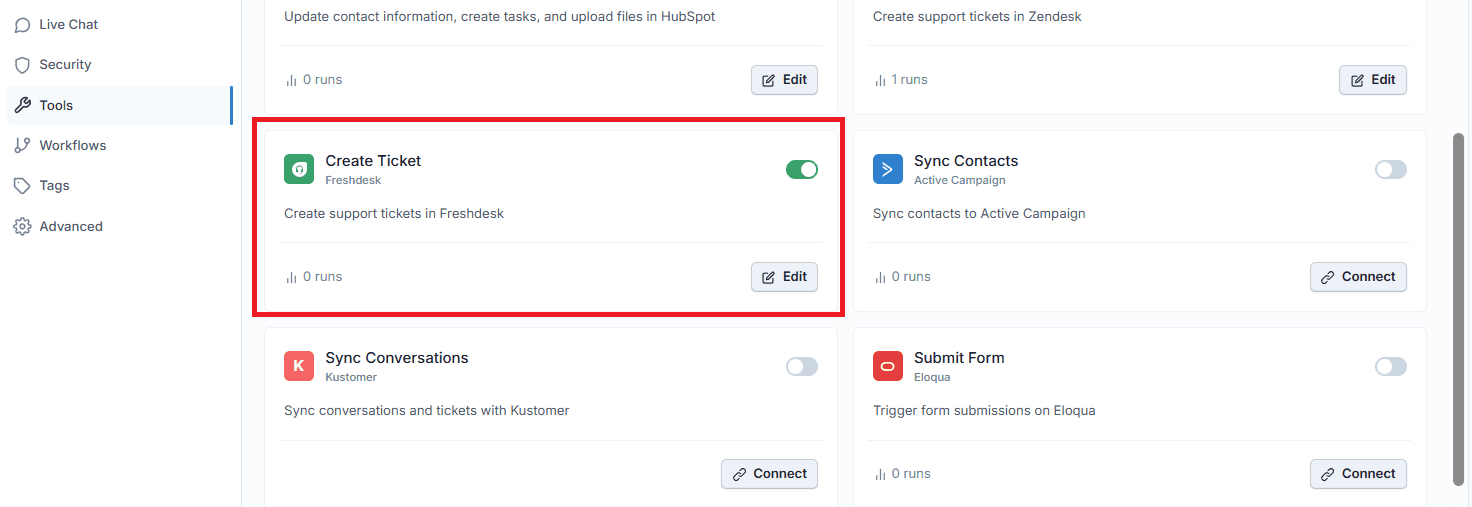Click the Workflows branch icon in sidebar
Image resolution: width=1472 pixels, height=507 pixels.
[22, 146]
